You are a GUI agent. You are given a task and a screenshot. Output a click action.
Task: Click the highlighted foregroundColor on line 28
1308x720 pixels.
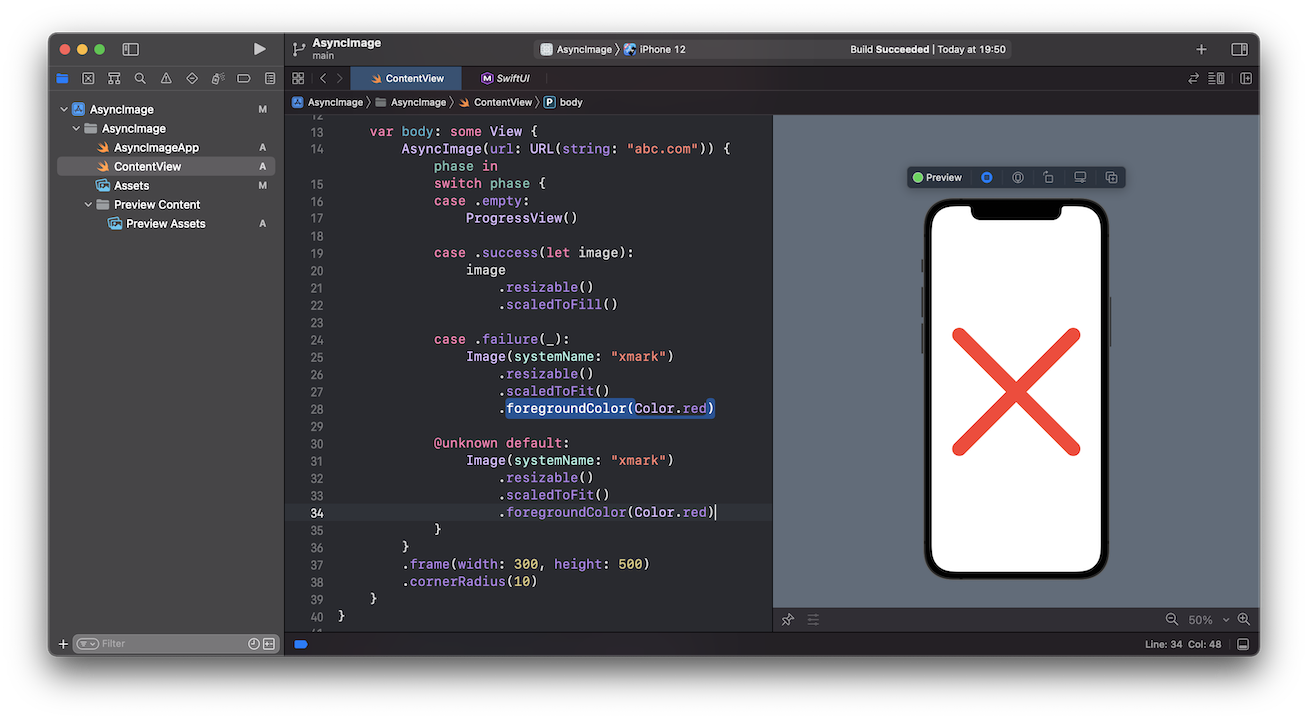coord(610,409)
